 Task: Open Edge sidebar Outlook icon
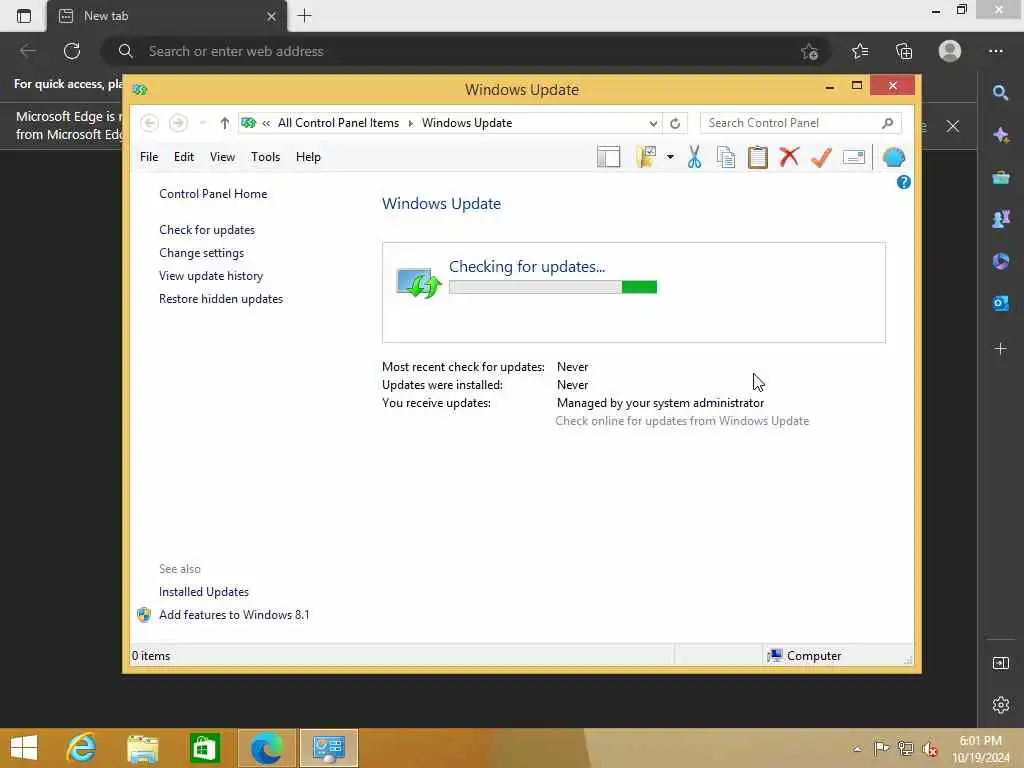pos(1000,303)
